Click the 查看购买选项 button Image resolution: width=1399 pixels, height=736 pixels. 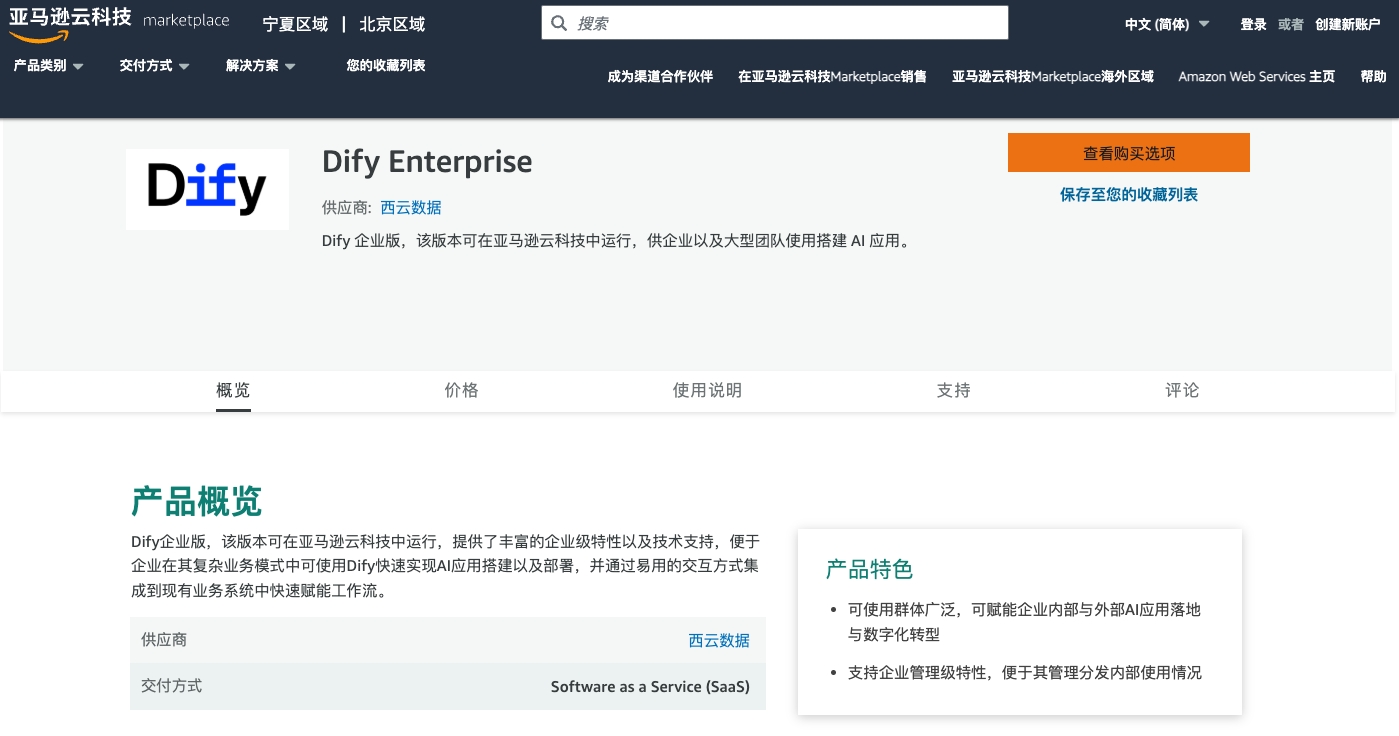click(1128, 153)
